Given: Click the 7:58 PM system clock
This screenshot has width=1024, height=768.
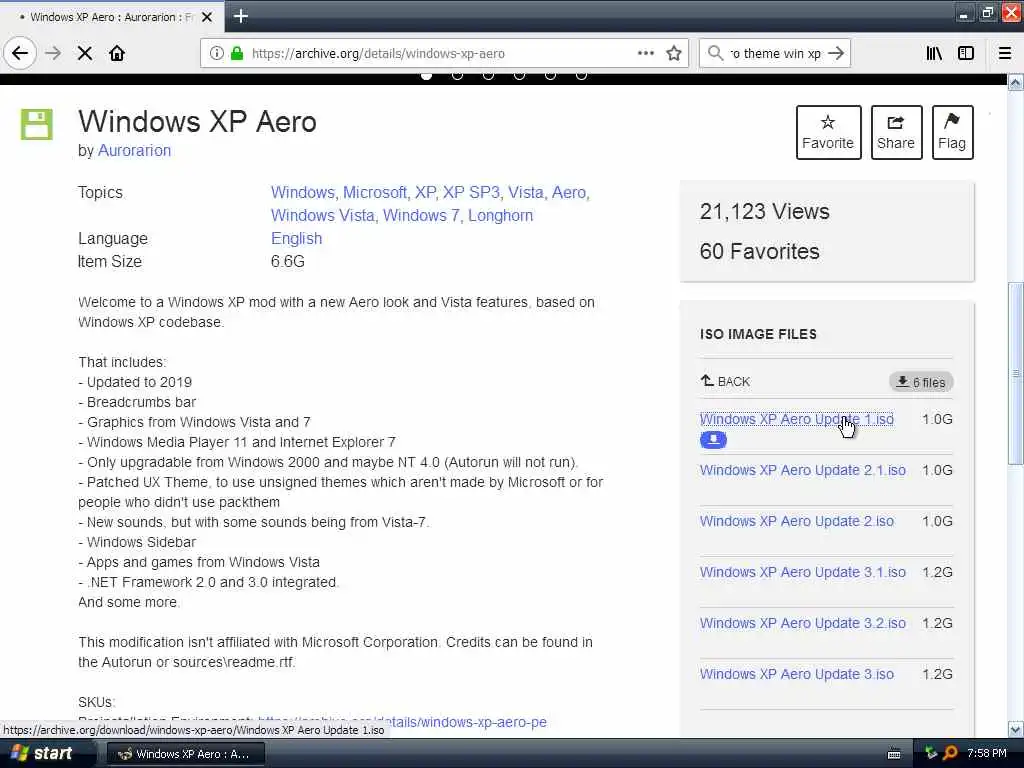Looking at the screenshot, I should pos(987,754).
